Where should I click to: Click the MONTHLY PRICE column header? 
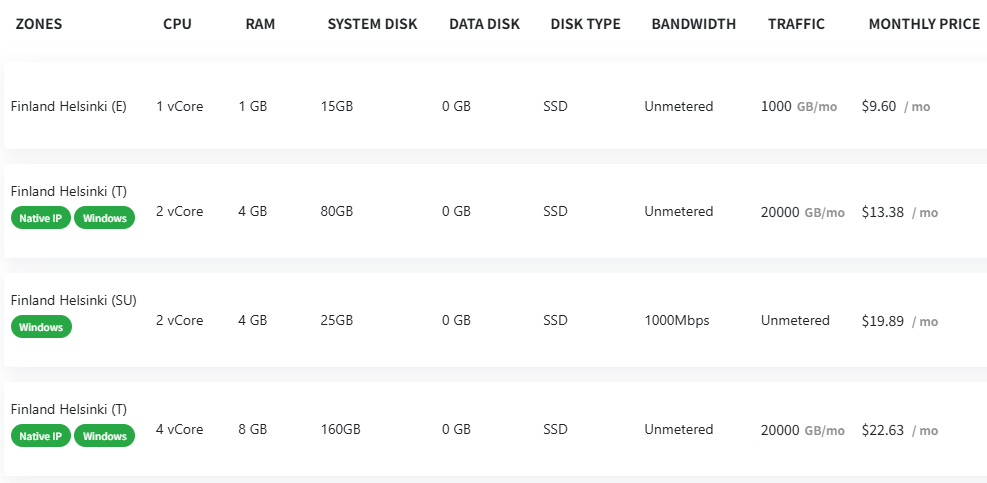click(x=924, y=24)
